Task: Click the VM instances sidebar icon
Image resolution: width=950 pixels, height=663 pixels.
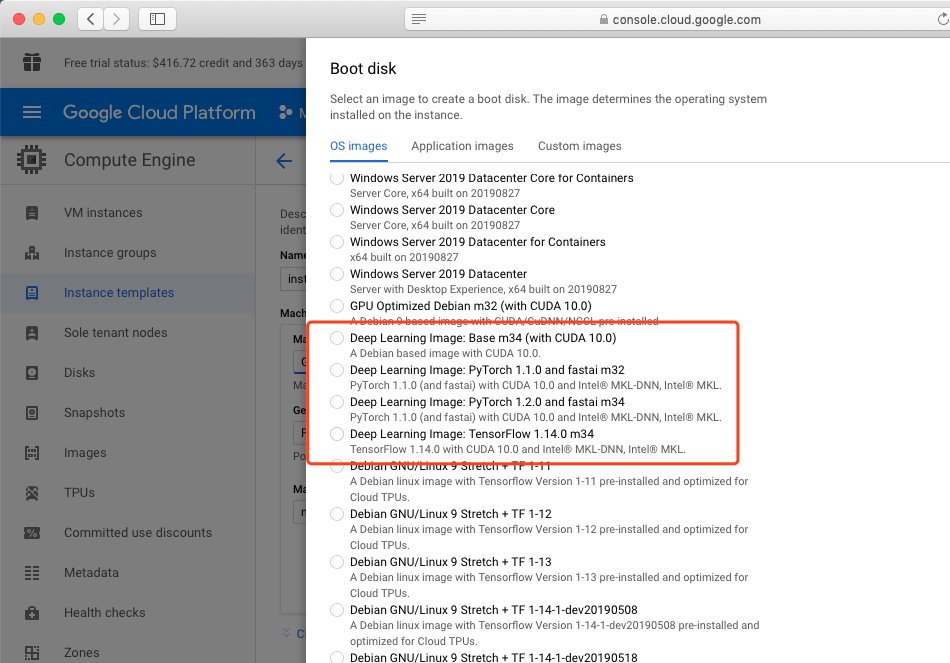Action: (x=32, y=213)
